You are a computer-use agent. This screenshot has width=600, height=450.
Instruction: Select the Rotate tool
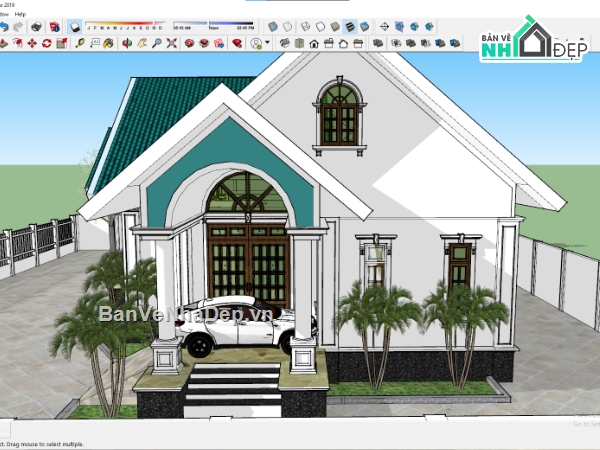(x=47, y=43)
